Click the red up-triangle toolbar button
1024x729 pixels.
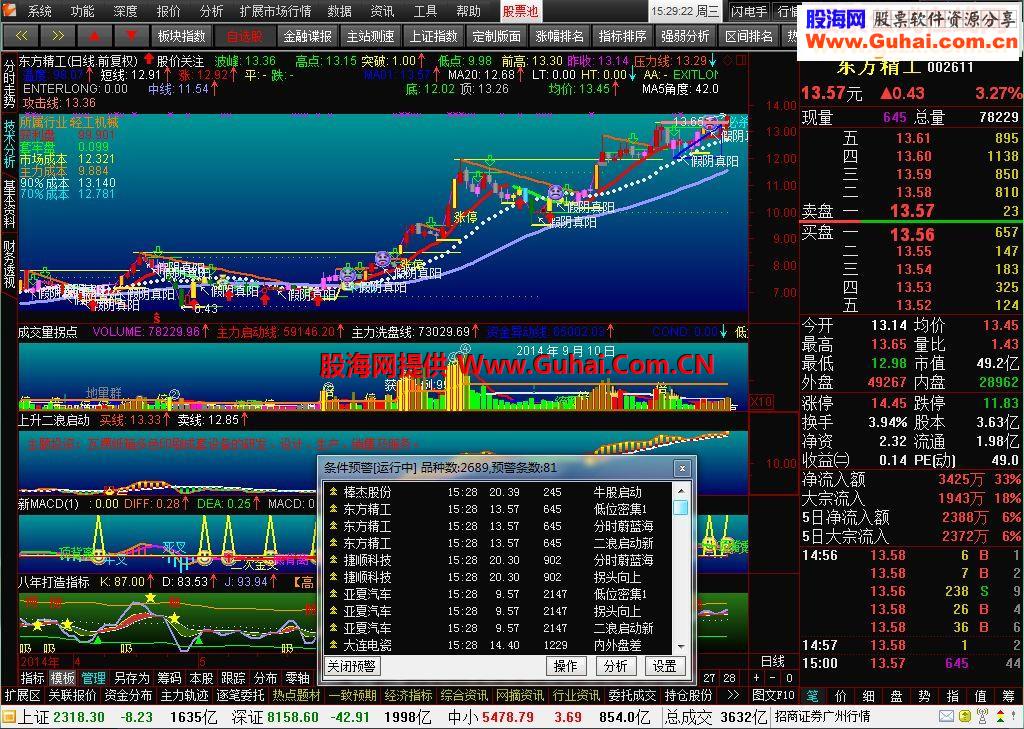94,36
